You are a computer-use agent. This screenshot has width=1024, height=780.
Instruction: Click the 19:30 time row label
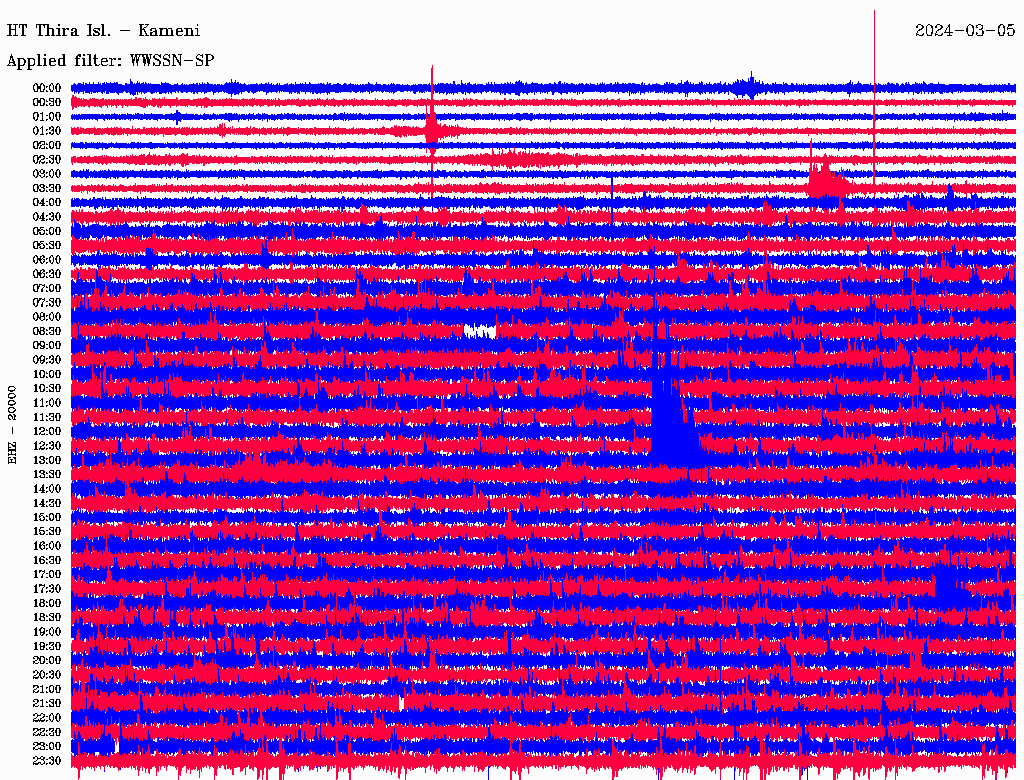[47, 646]
